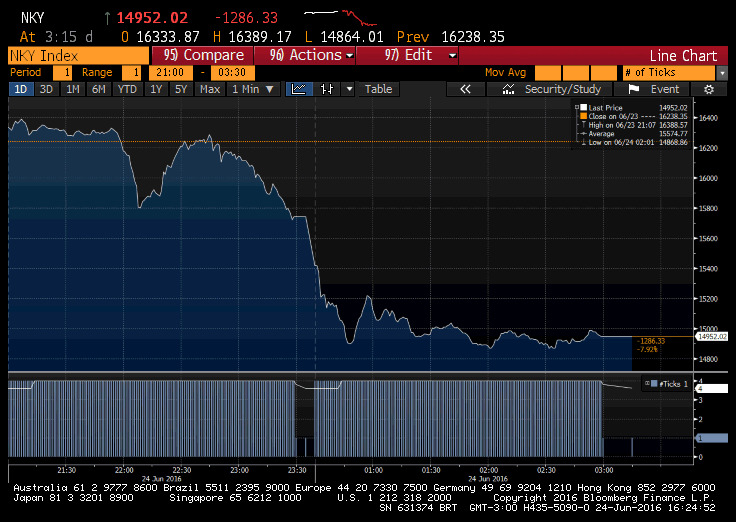Toggle the 5Y range view
This screenshot has width=736, height=522.
181,89
